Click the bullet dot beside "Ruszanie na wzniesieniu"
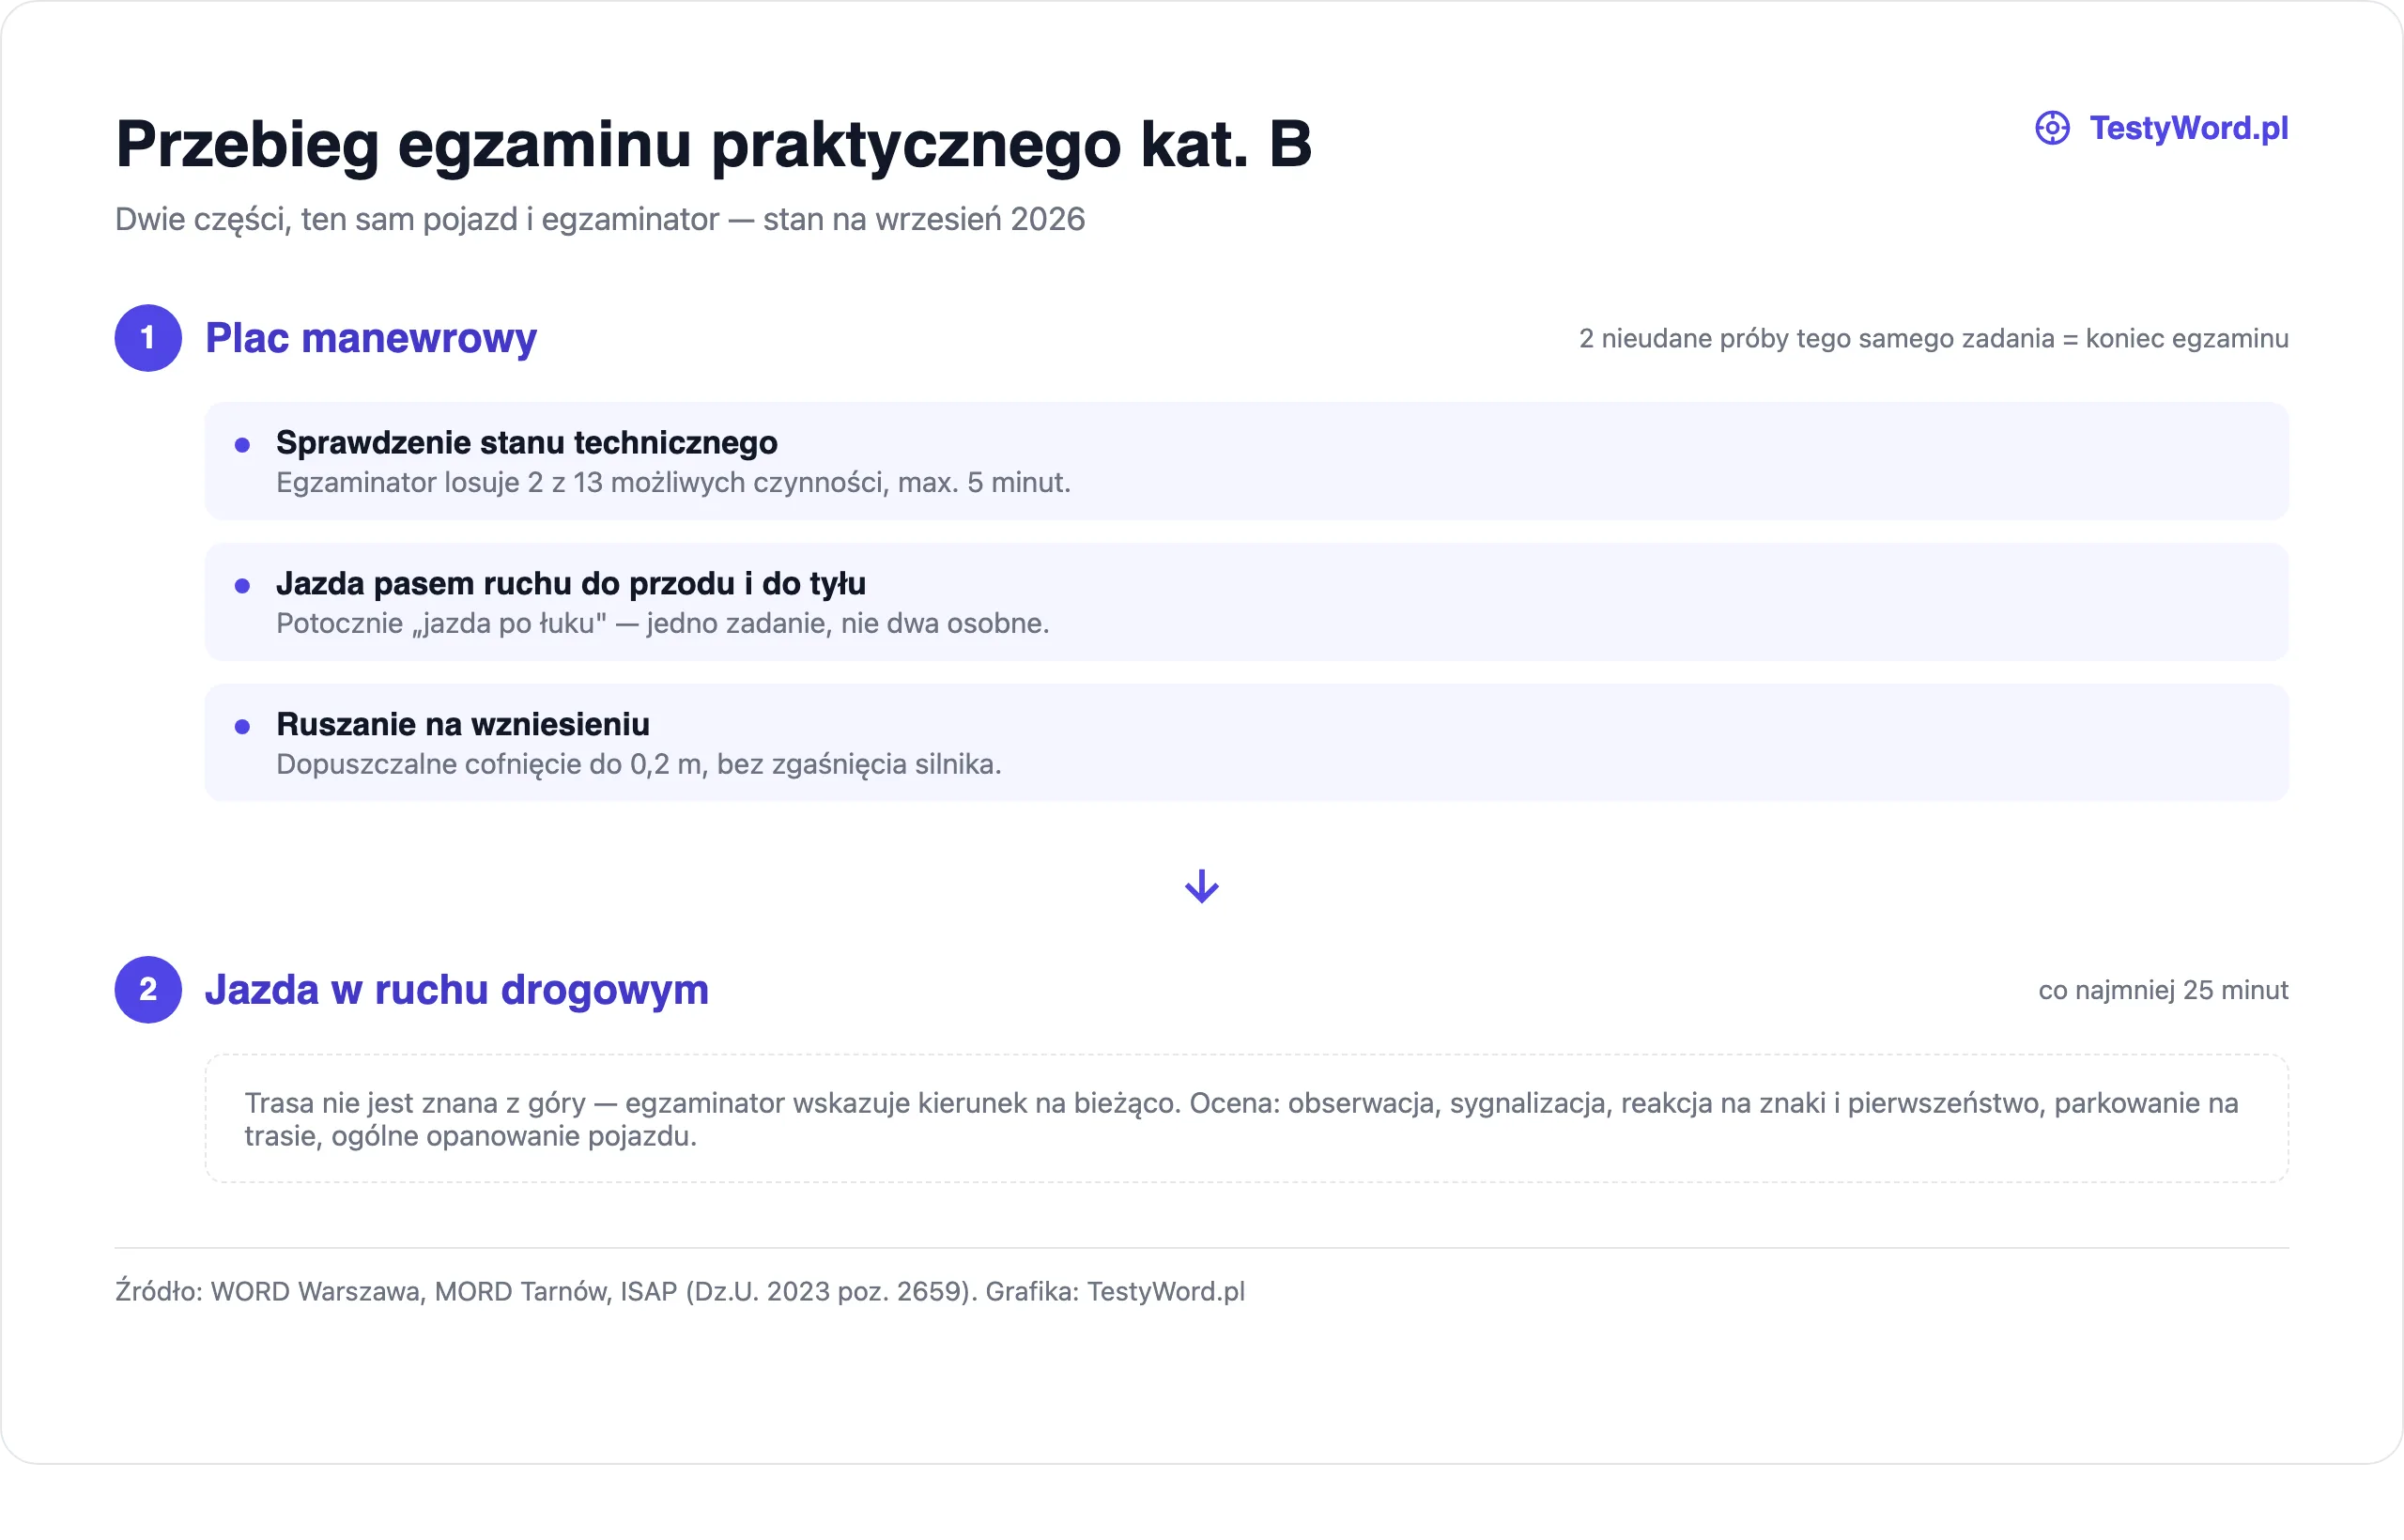2404x1540 pixels. click(242, 727)
